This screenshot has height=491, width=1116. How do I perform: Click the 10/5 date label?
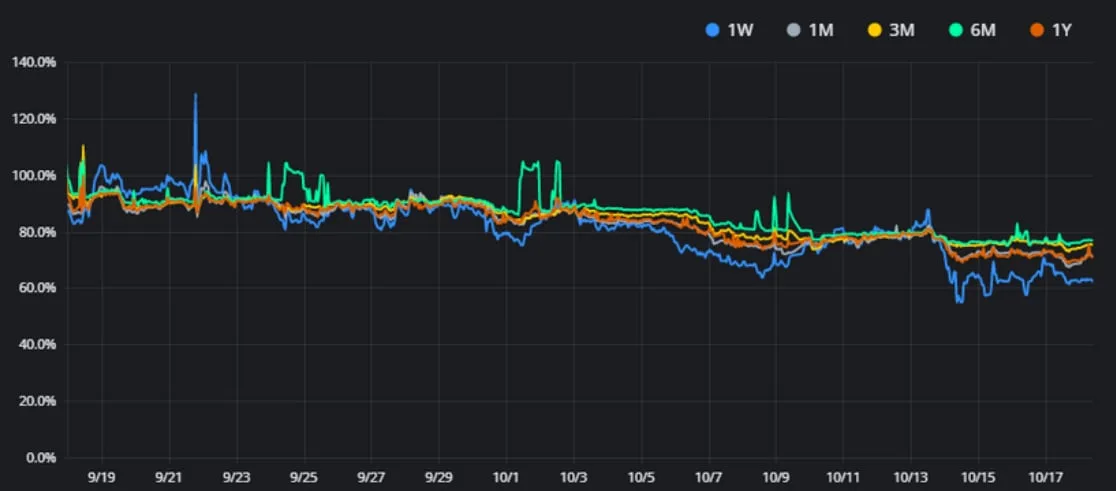[x=641, y=476]
